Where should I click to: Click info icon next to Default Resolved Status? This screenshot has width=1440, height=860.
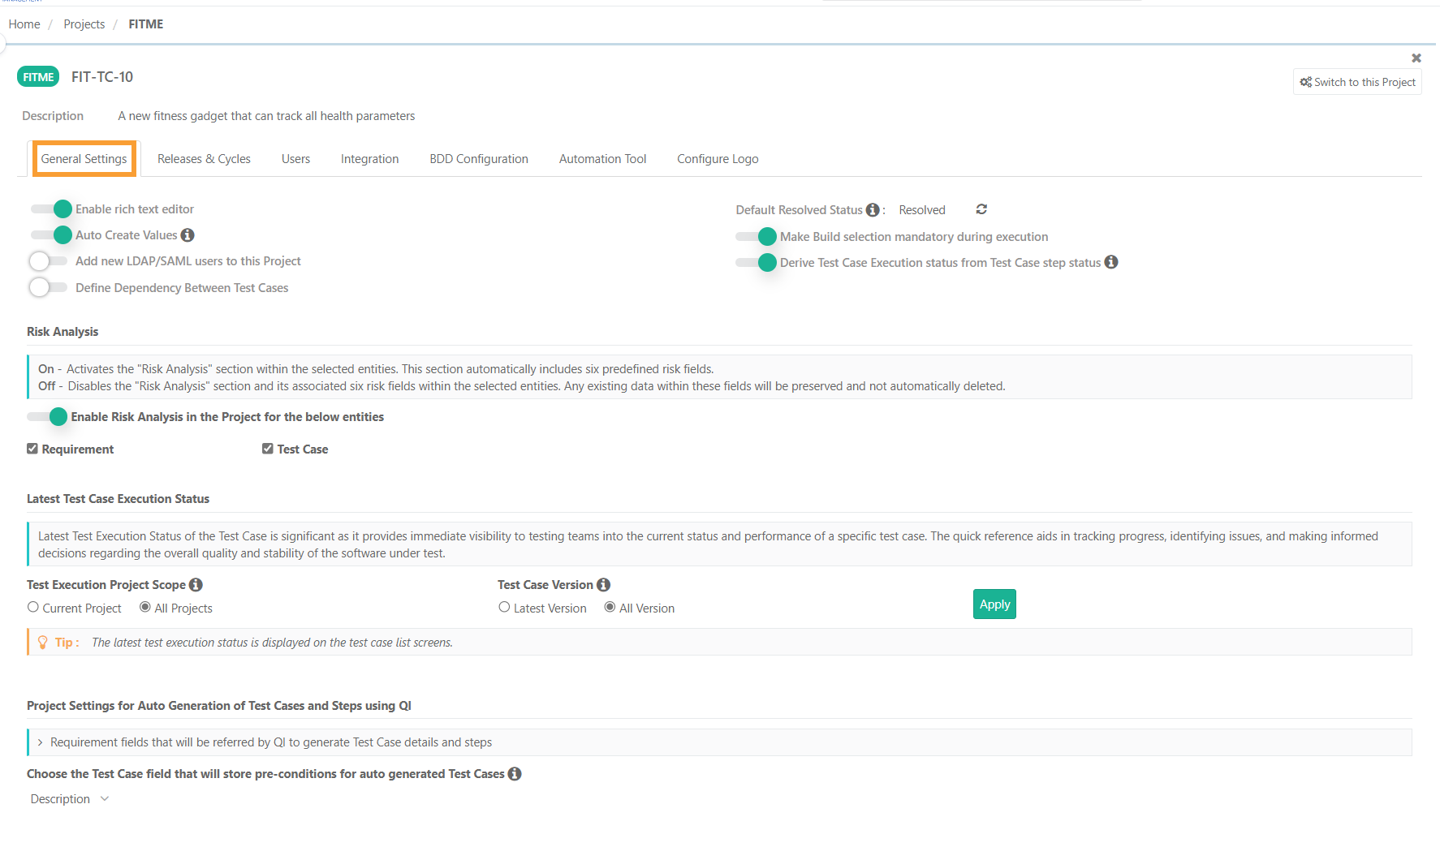pos(873,210)
